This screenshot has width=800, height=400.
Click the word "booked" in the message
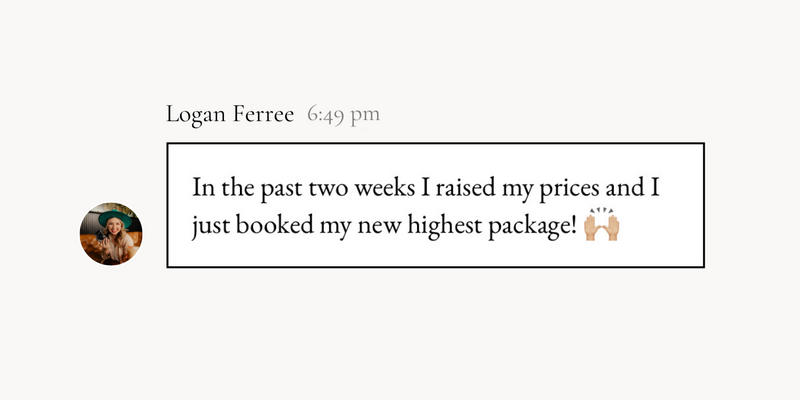pyautogui.click(x=274, y=225)
